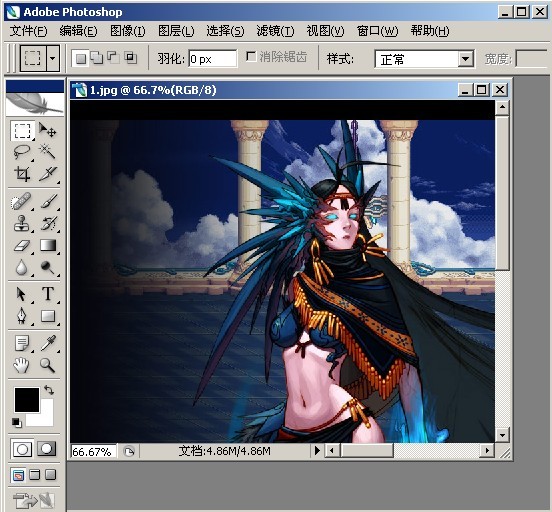552x512 pixels.
Task: Click horizontal scrollbar right arrow
Action: (487, 450)
